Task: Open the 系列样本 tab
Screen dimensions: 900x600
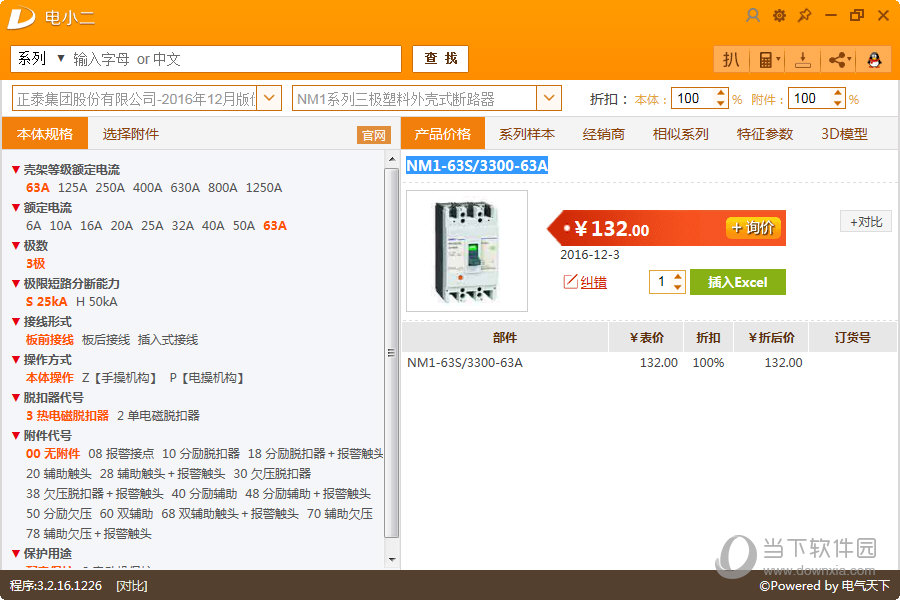Action: click(526, 134)
